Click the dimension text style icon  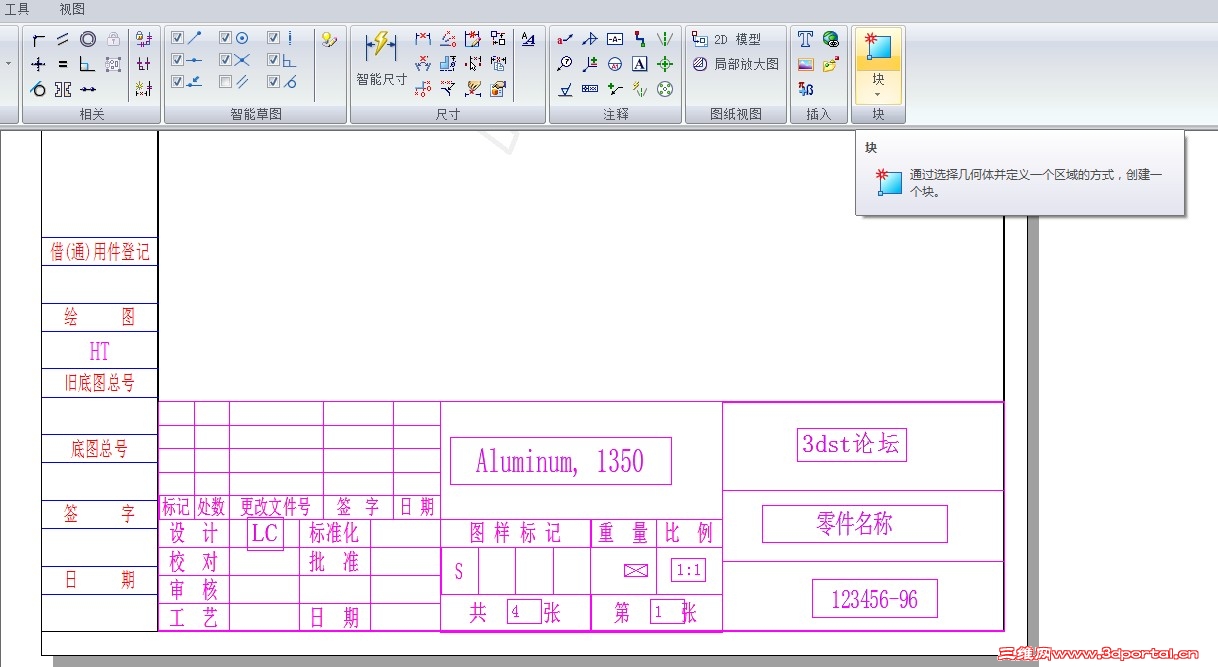[529, 40]
